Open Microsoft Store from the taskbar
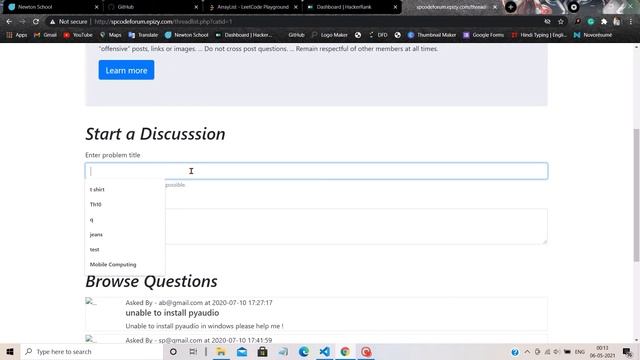The width and height of the screenshot is (640, 360). pos(262,351)
